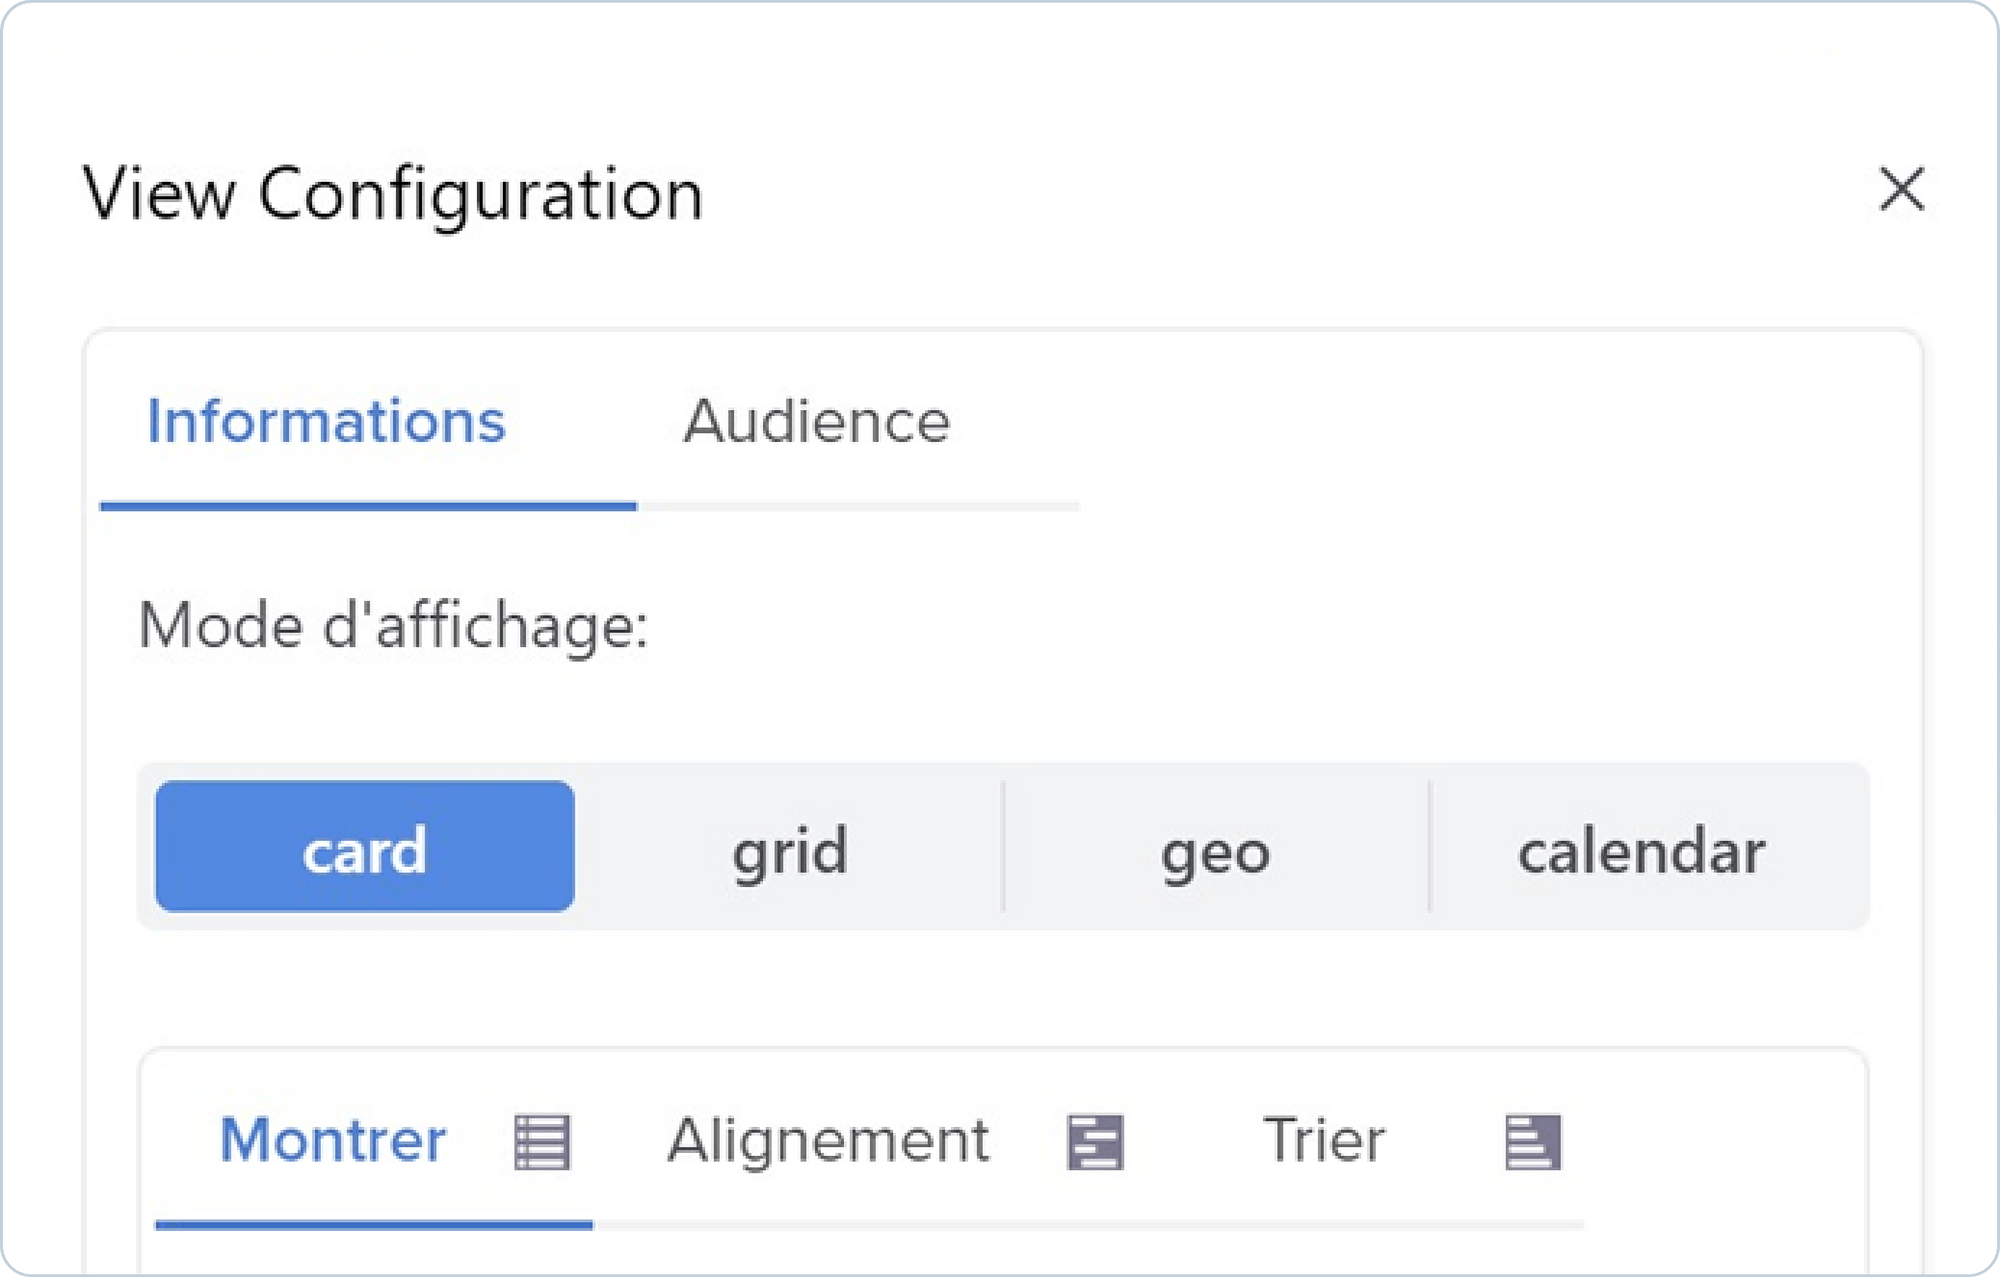Go to the Alignement sub-tab label

(828, 1140)
